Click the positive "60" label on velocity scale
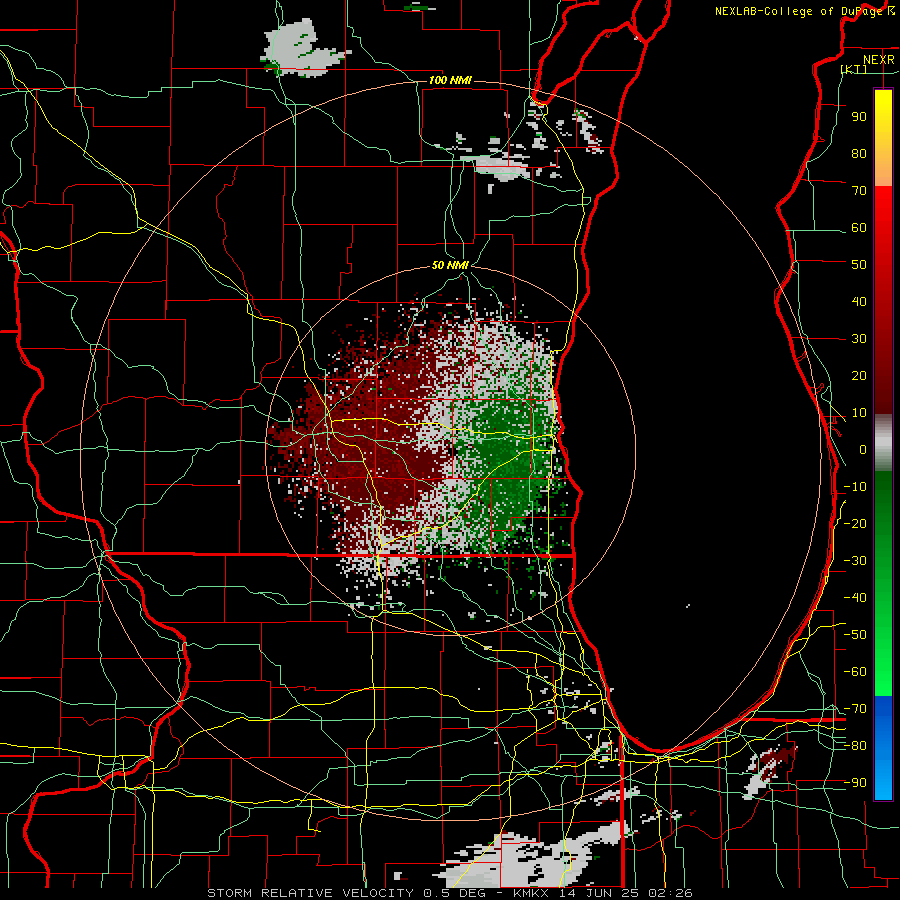This screenshot has height=900, width=900. 859,228
